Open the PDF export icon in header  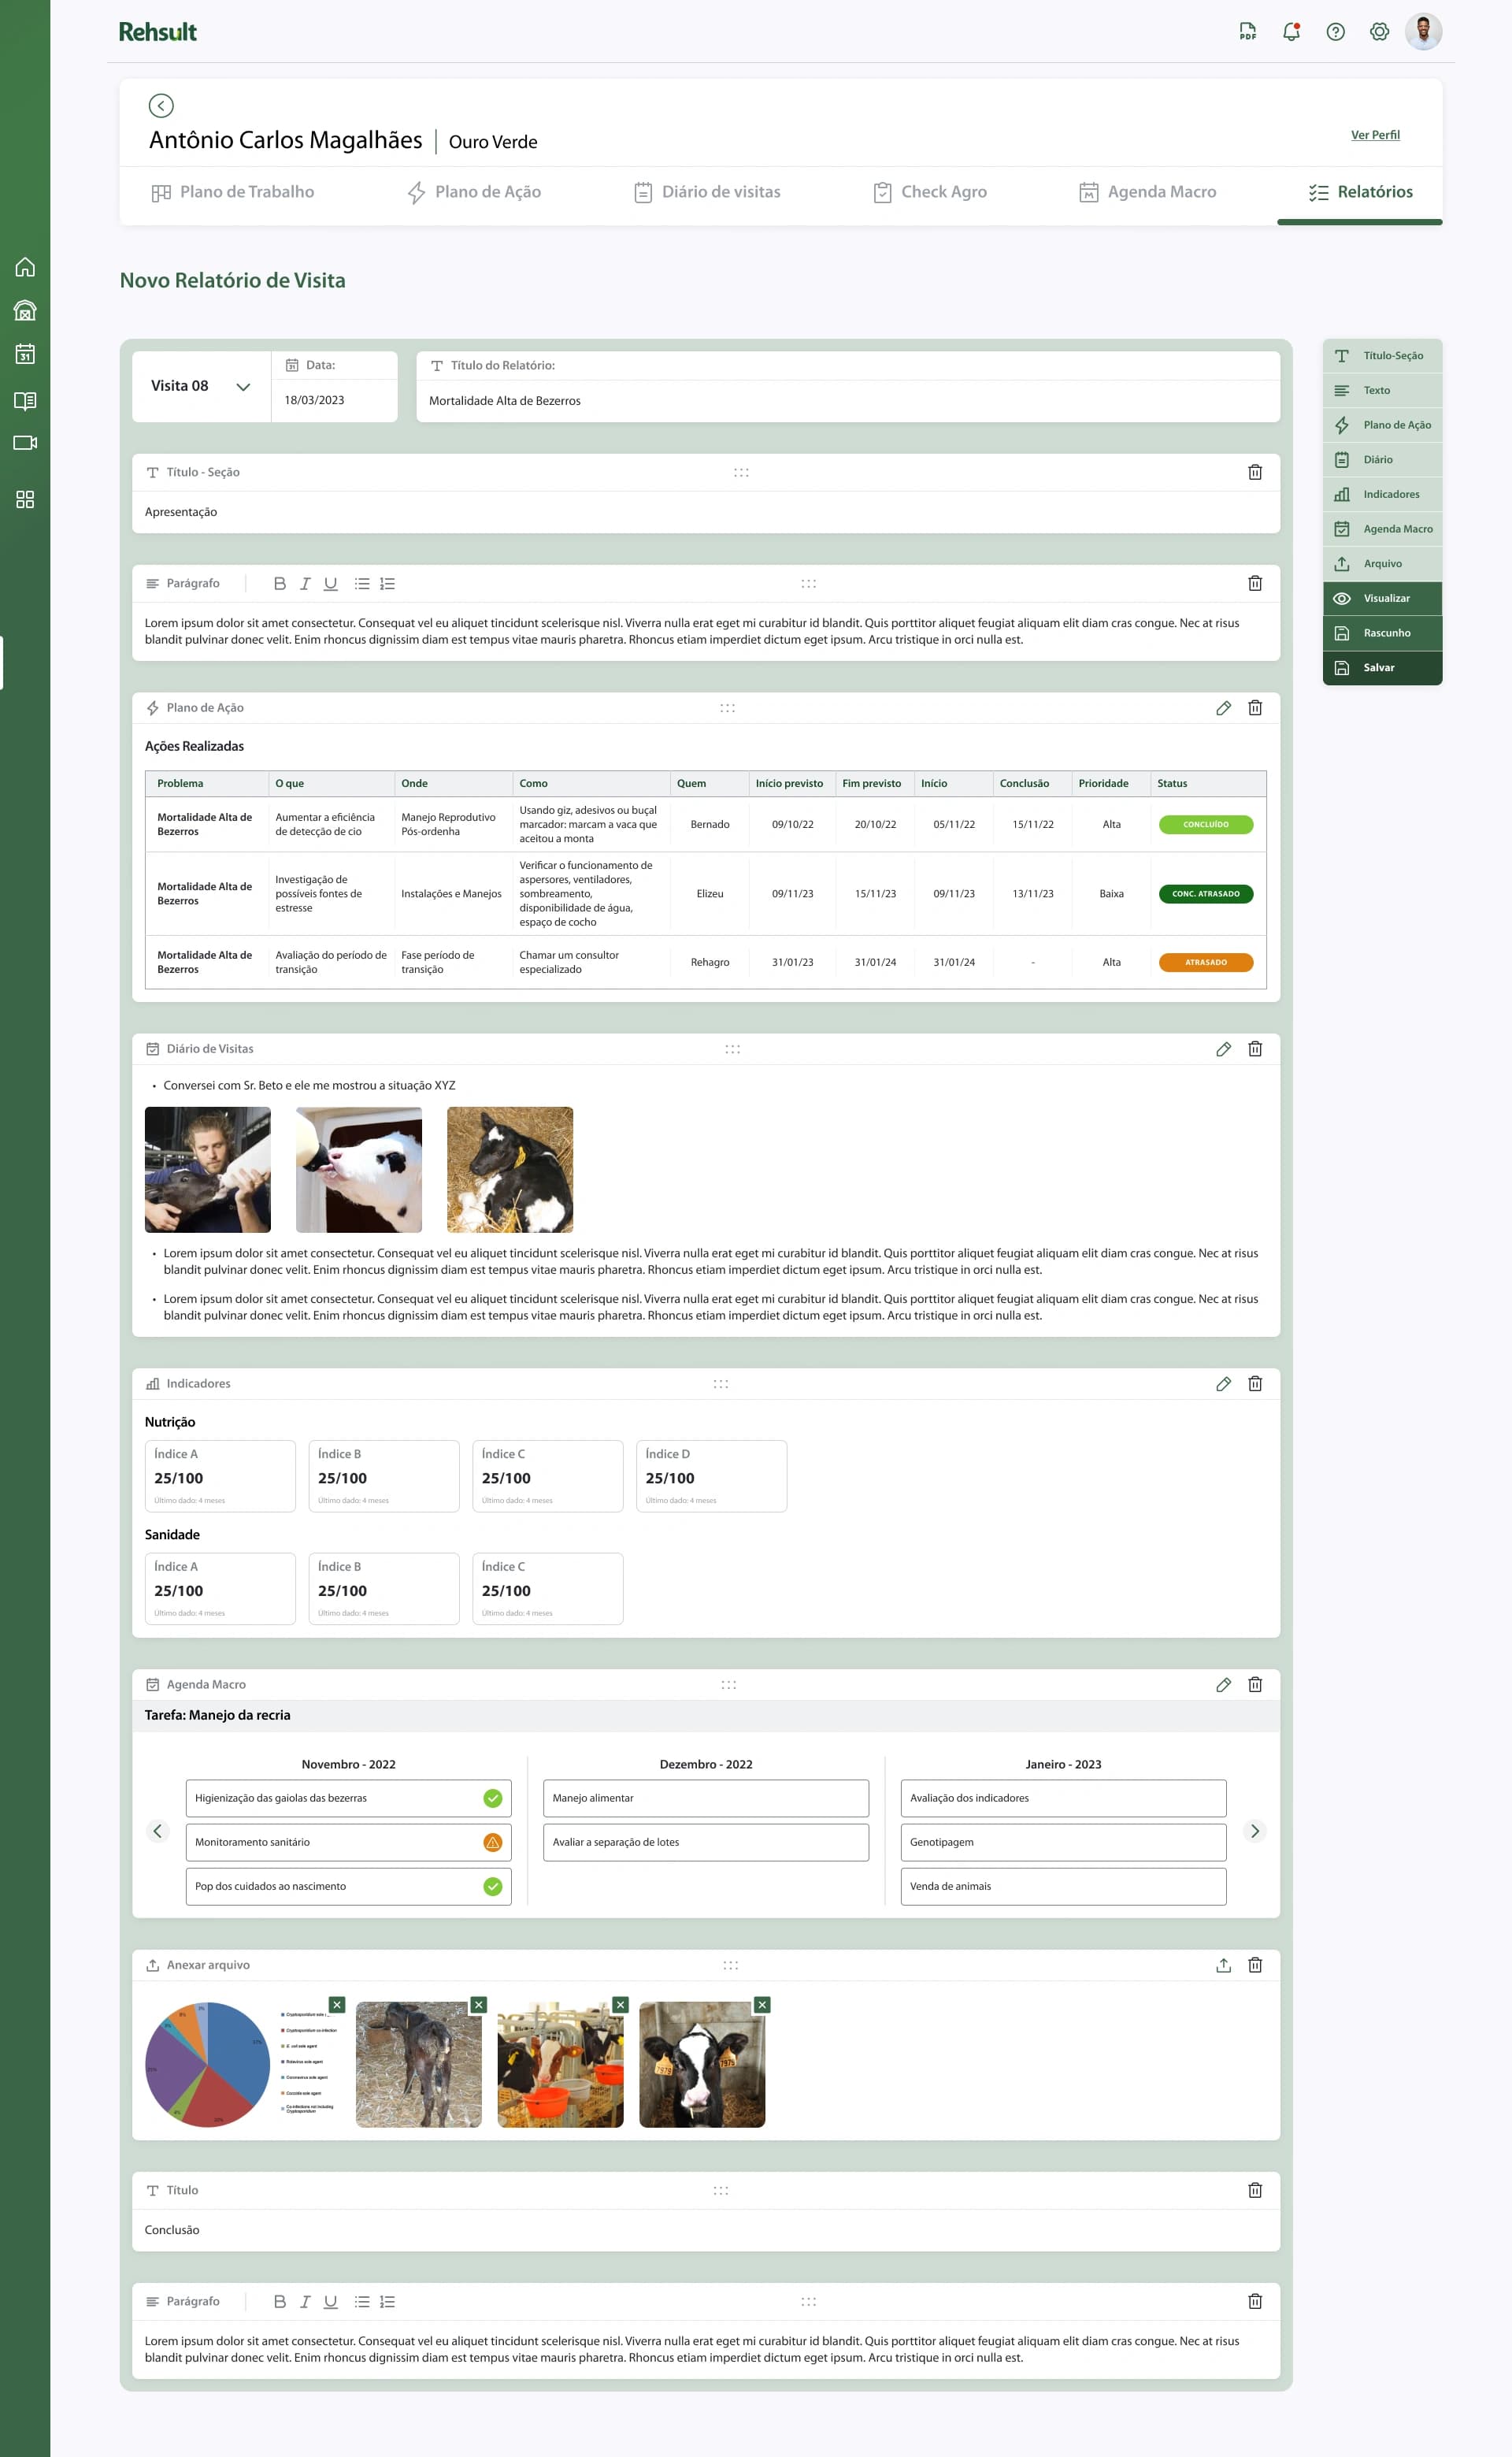click(1247, 32)
